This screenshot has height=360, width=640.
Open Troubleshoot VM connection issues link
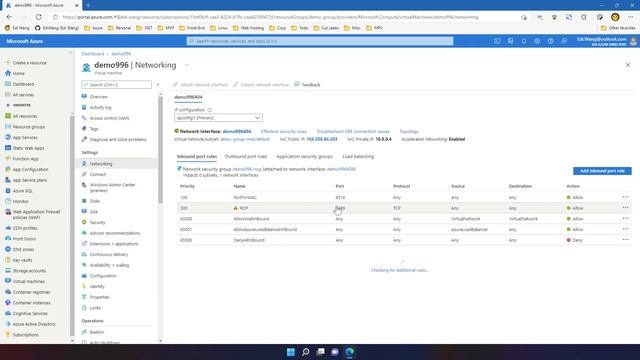(353, 131)
